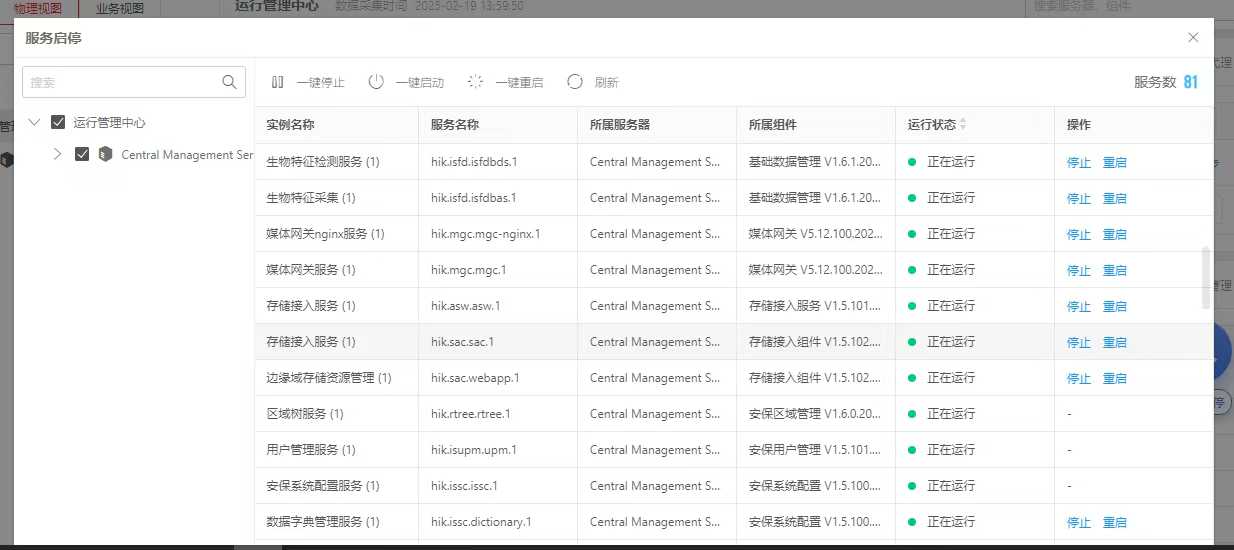Click the one-key start (一键启动) power icon
The width and height of the screenshot is (1234, 550).
click(376, 82)
